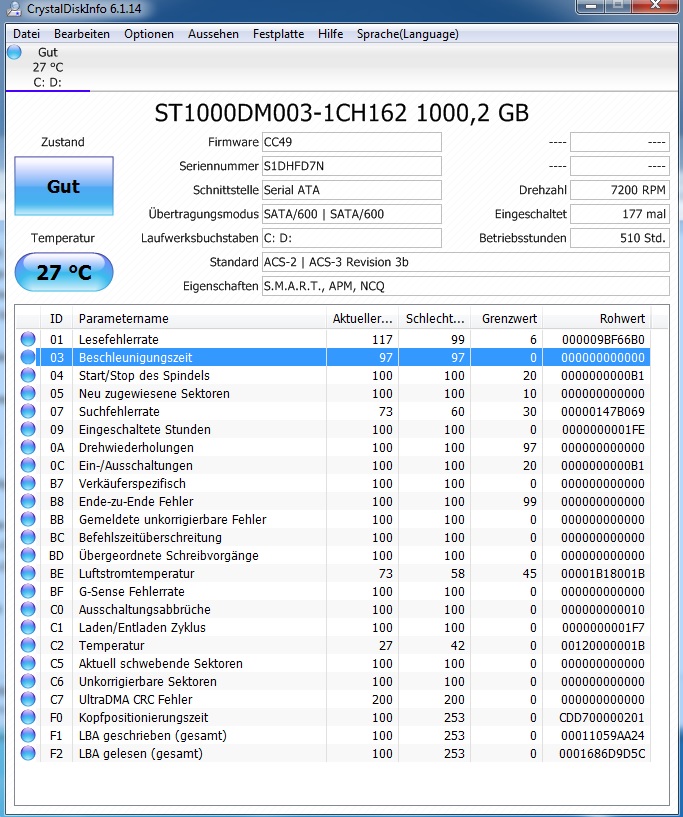The image size is (683, 817).
Task: Click the Laufwerksbuchstaben field C: D:
Action: 352,238
